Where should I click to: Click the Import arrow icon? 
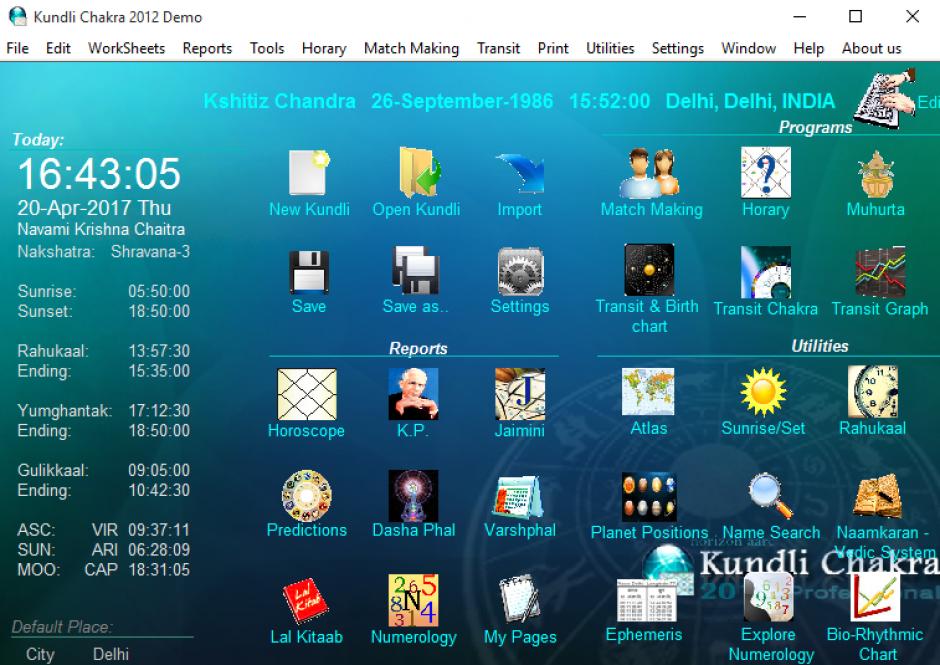[x=520, y=173]
